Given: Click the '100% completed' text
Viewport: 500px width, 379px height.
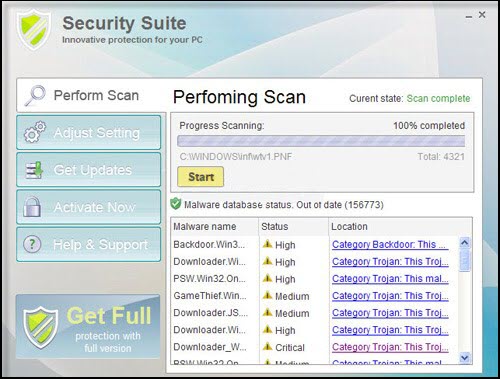Looking at the screenshot, I should tap(429, 126).
